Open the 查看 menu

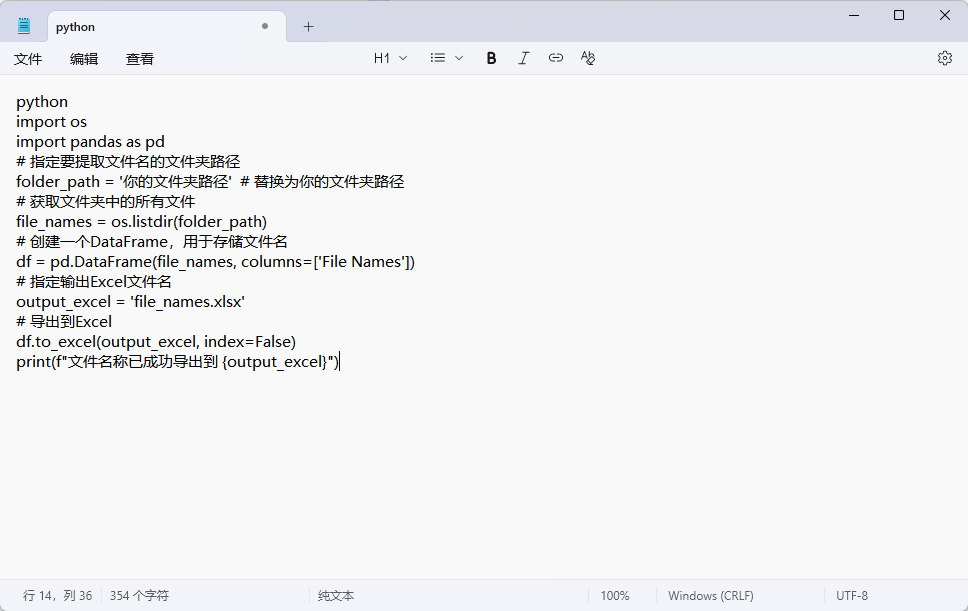tap(140, 59)
